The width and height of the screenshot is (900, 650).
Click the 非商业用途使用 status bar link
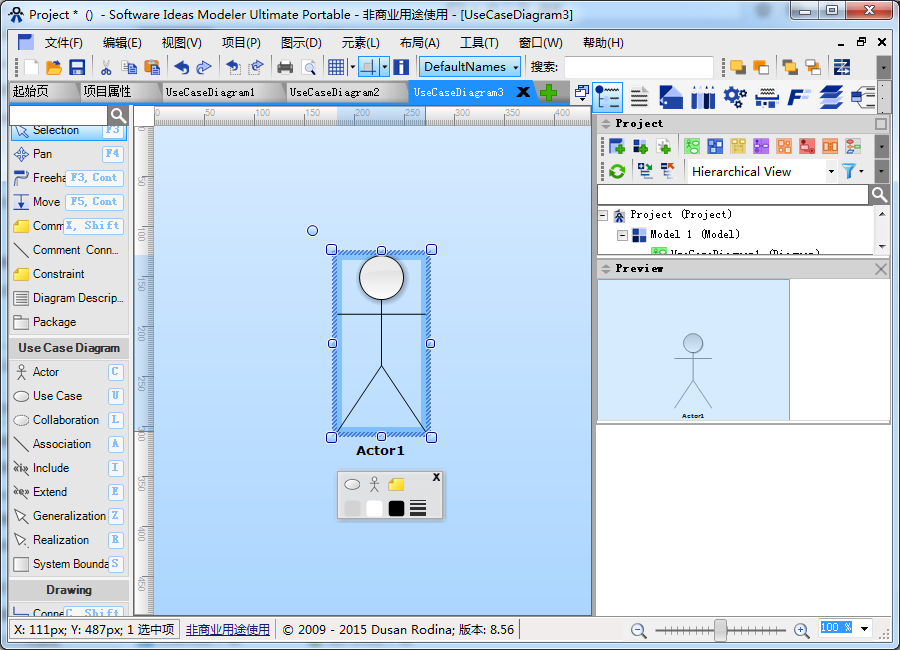227,630
